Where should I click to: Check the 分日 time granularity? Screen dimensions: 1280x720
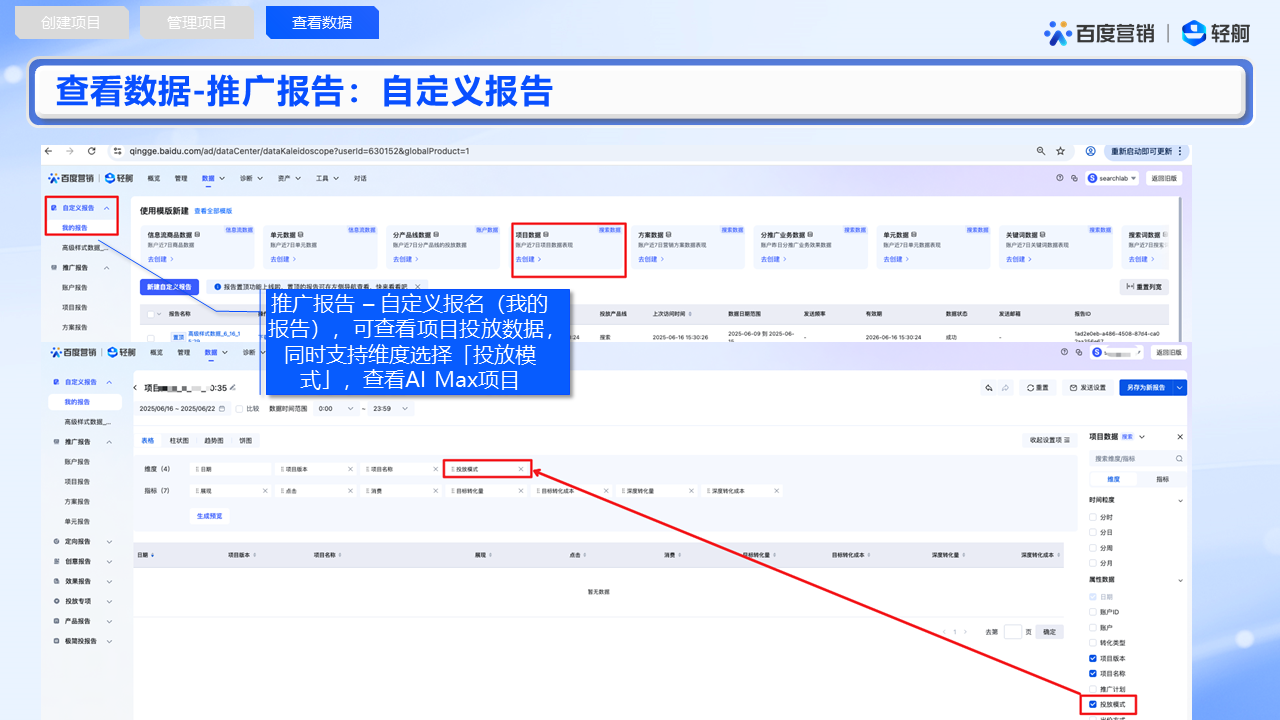1093,533
